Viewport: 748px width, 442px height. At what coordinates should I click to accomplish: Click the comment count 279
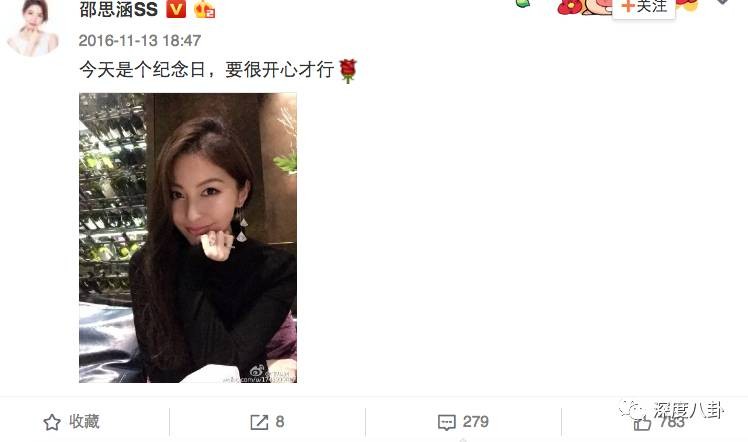point(476,421)
